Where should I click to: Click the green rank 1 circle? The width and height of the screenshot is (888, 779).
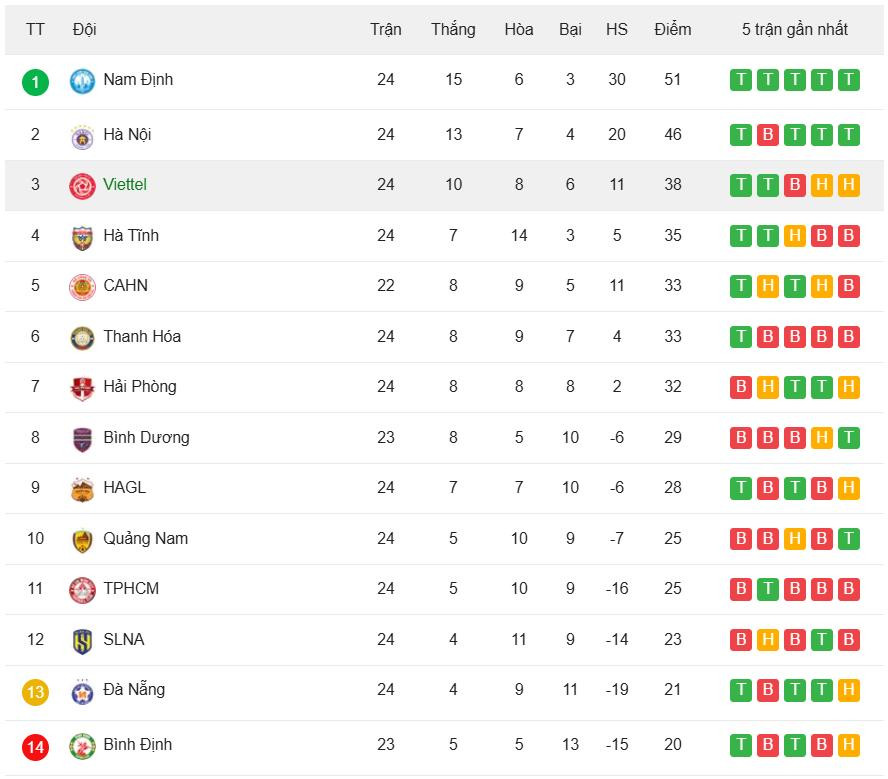coord(35,81)
